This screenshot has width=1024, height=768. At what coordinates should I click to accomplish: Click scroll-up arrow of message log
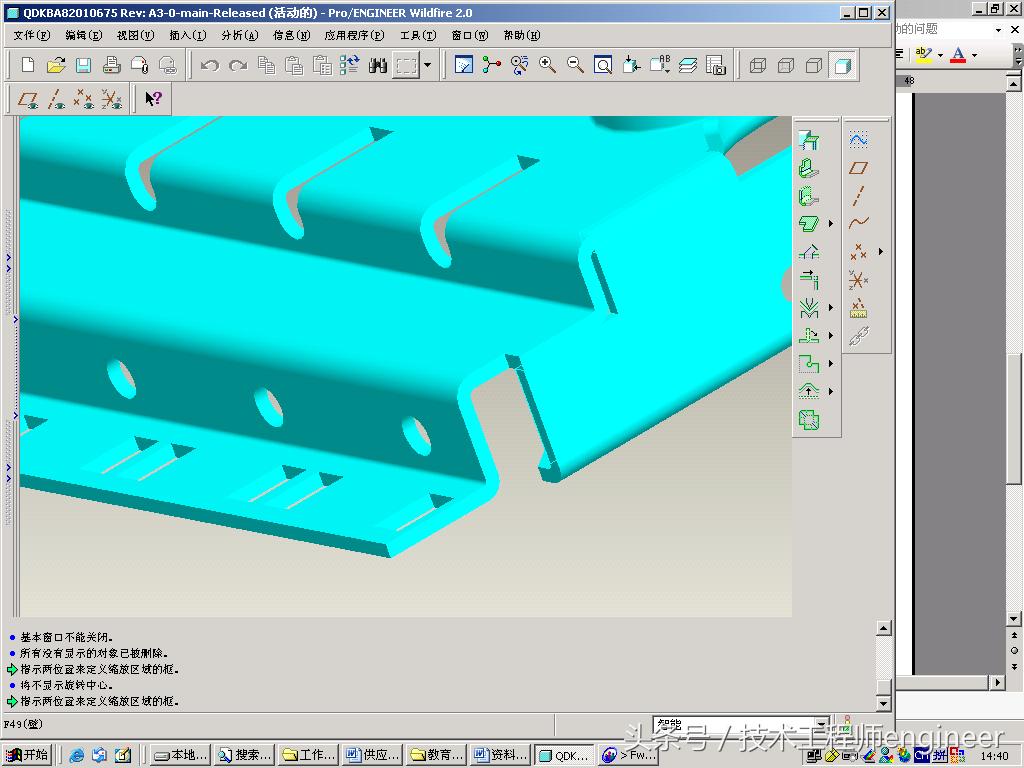click(x=883, y=628)
